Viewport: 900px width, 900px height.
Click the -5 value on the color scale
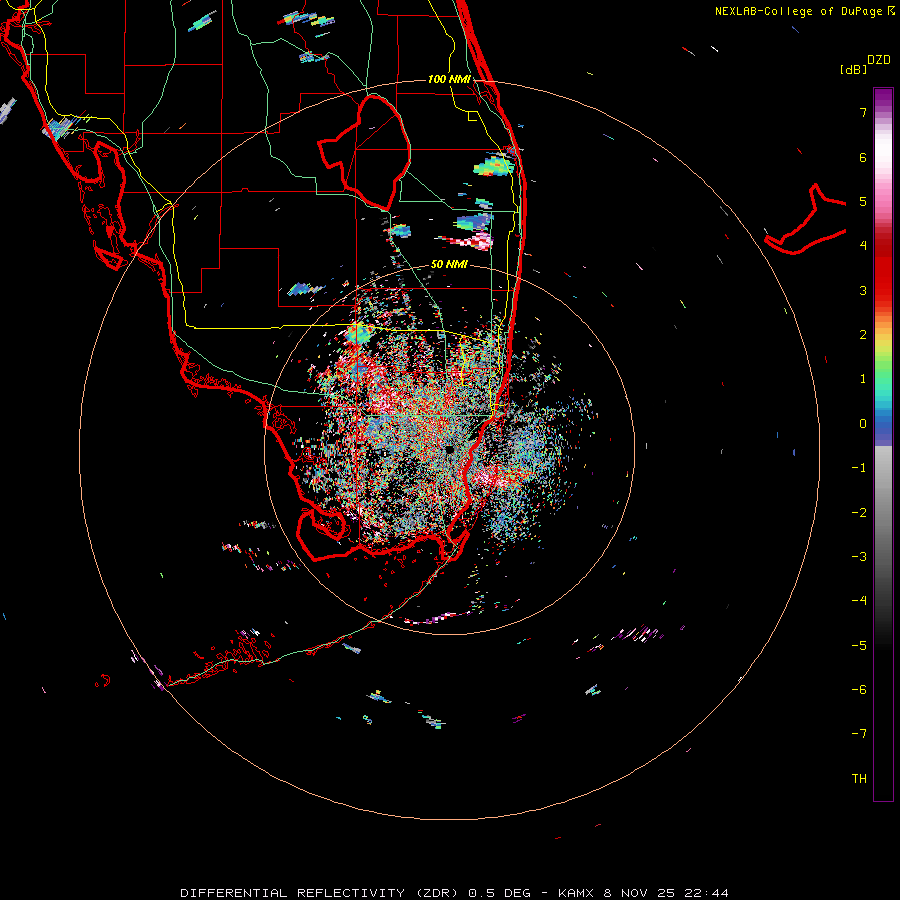point(859,646)
